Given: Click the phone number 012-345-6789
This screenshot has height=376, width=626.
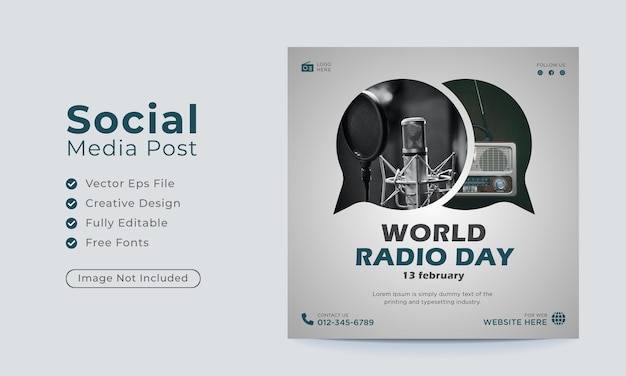Looking at the screenshot, I should (x=346, y=322).
